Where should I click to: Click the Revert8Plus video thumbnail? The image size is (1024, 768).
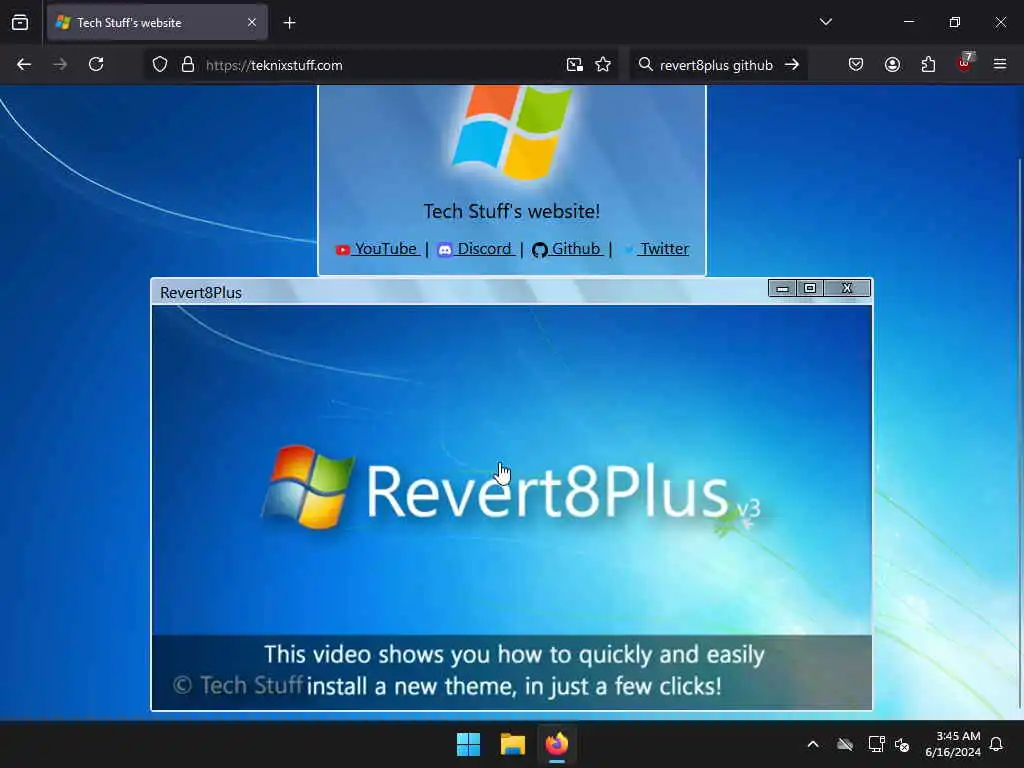(511, 507)
